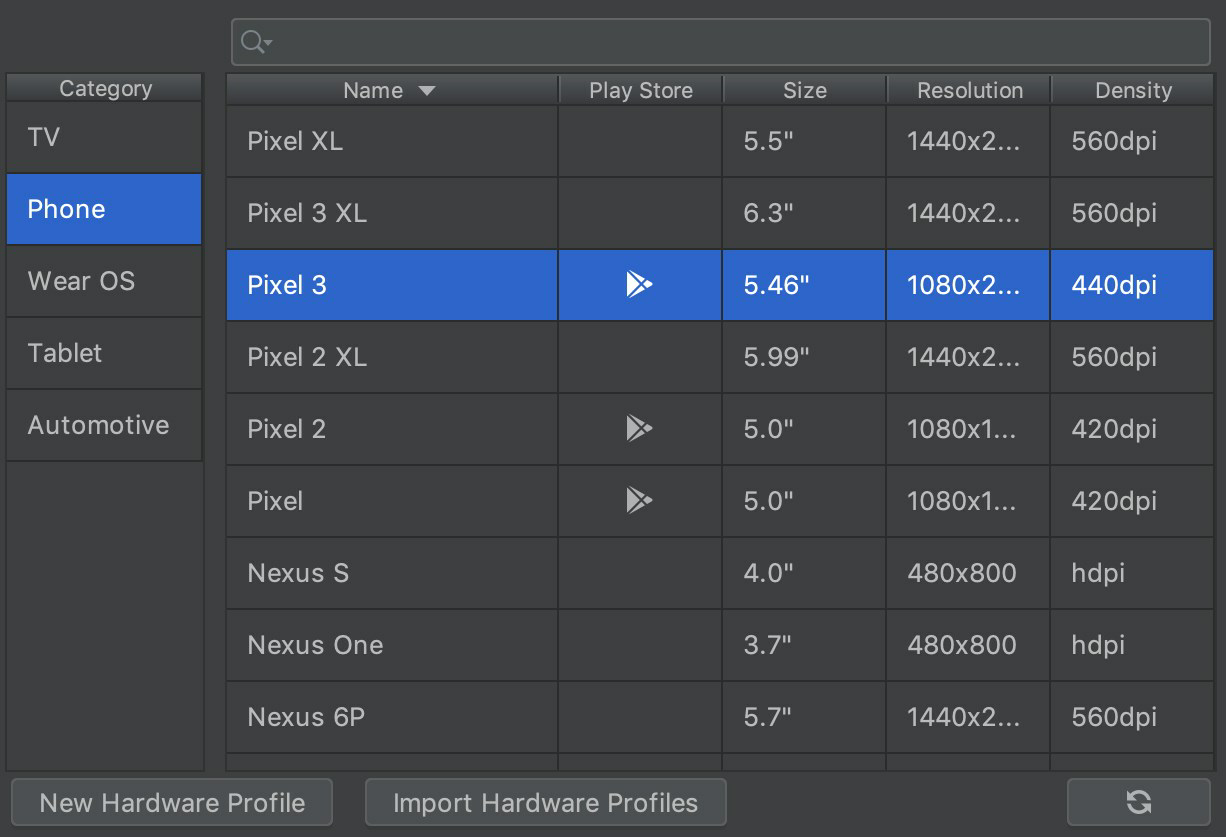Click the 3.7" size cell

pos(804,645)
